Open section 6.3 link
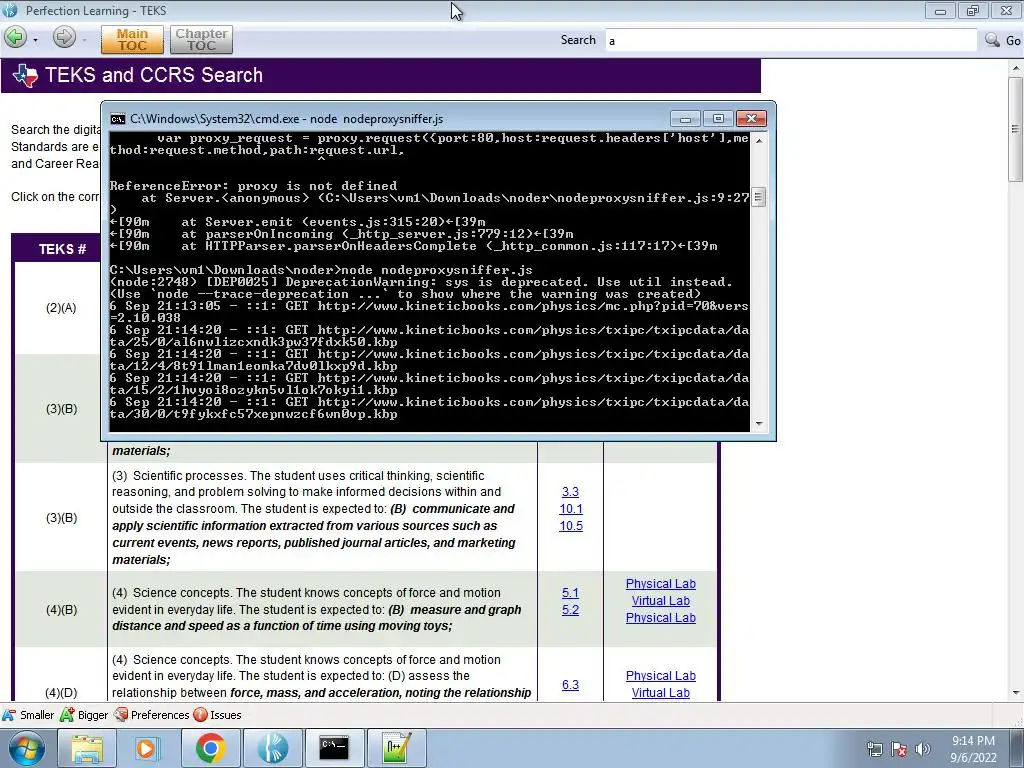Viewport: 1024px width, 768px height. [570, 685]
